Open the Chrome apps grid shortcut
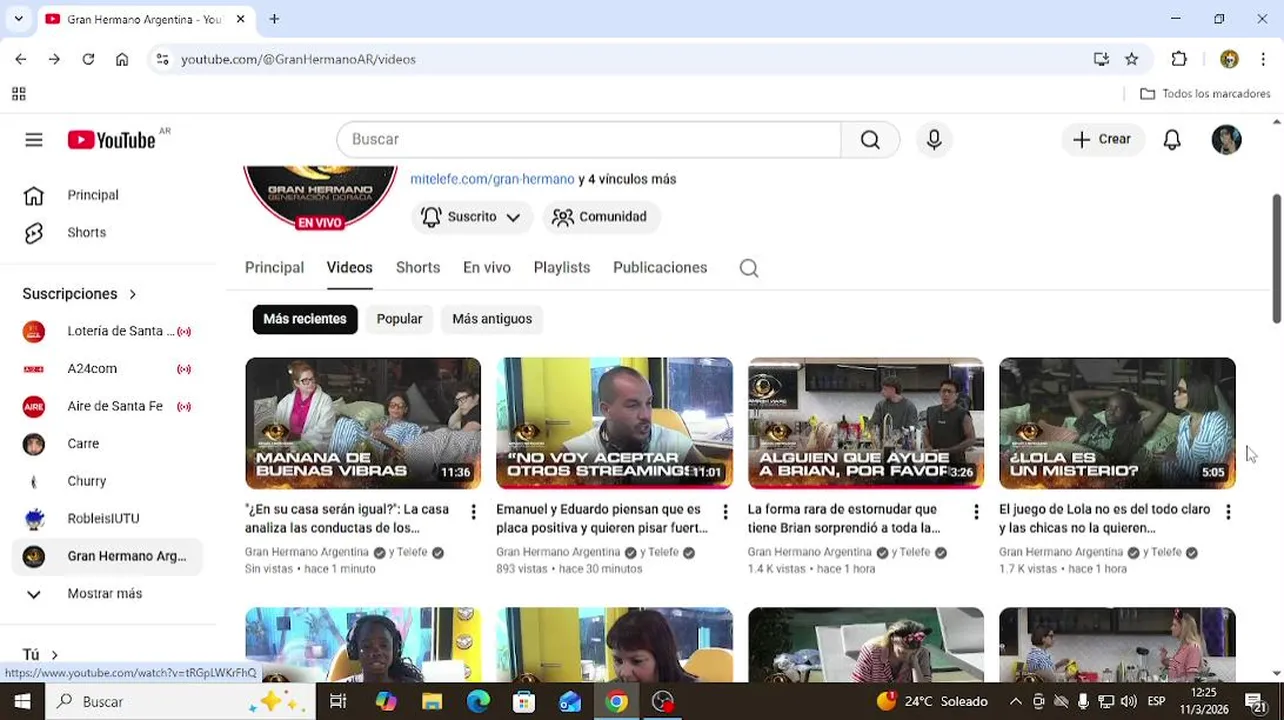The height and width of the screenshot is (720, 1284). click(18, 94)
